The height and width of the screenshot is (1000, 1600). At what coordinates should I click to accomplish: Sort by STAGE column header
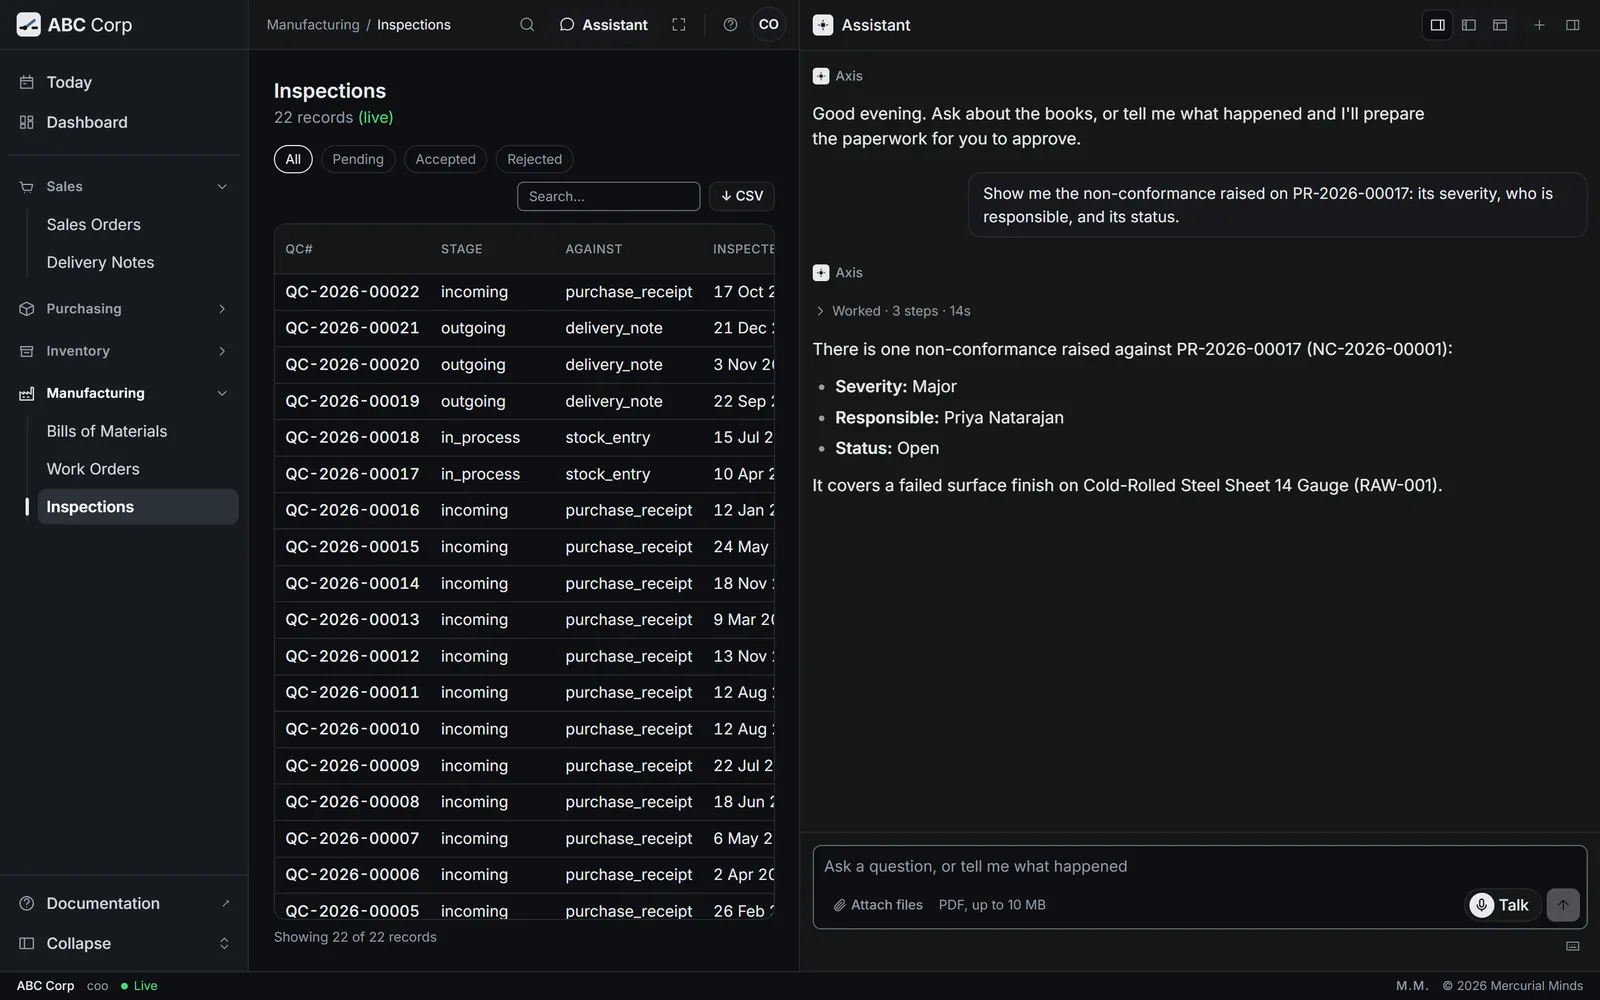coord(461,249)
